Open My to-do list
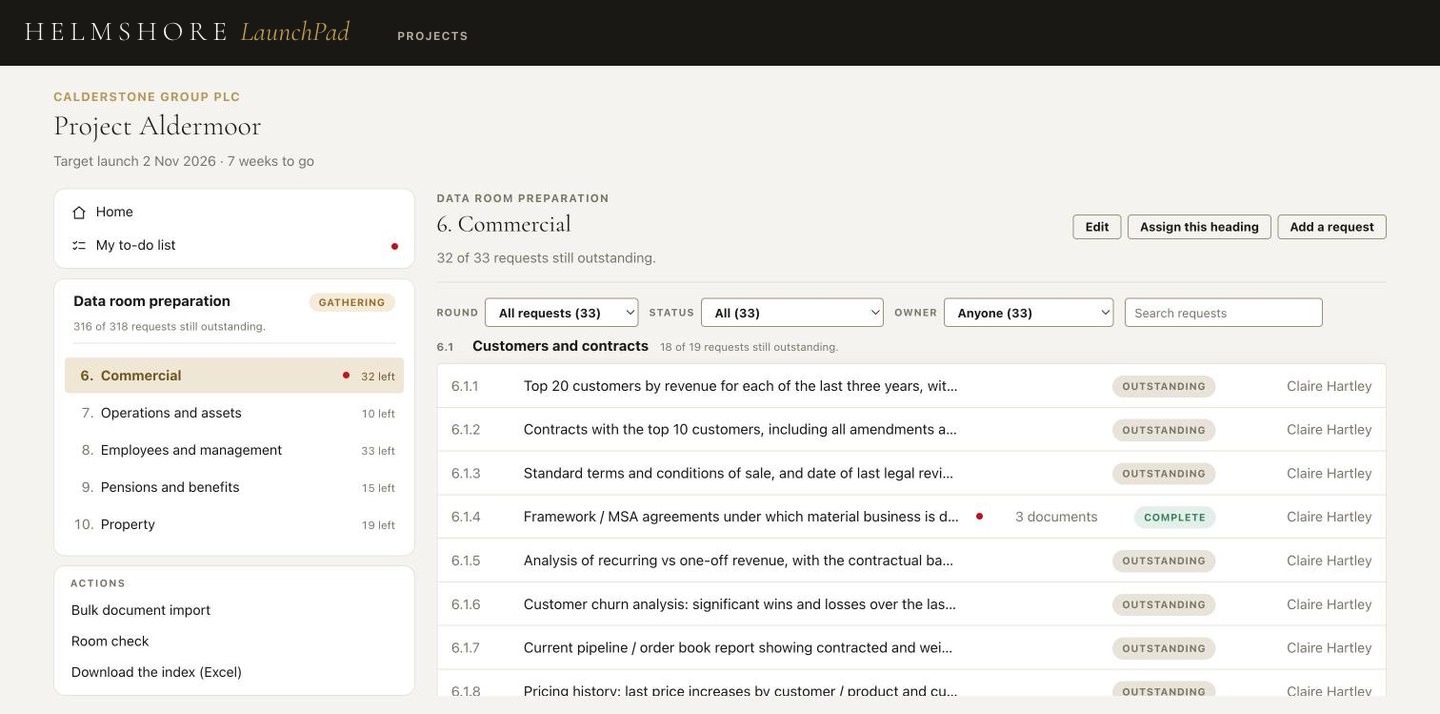The height and width of the screenshot is (714, 1440). point(234,245)
